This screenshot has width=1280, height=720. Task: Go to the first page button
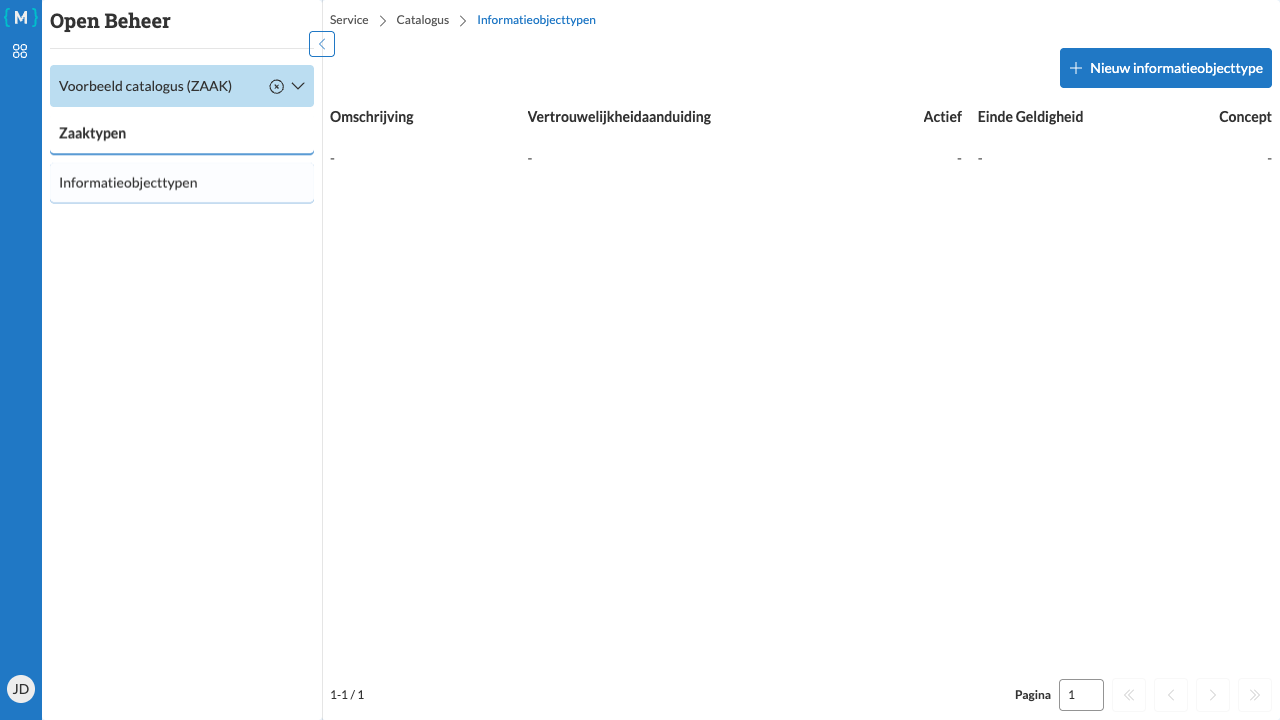tap(1129, 695)
